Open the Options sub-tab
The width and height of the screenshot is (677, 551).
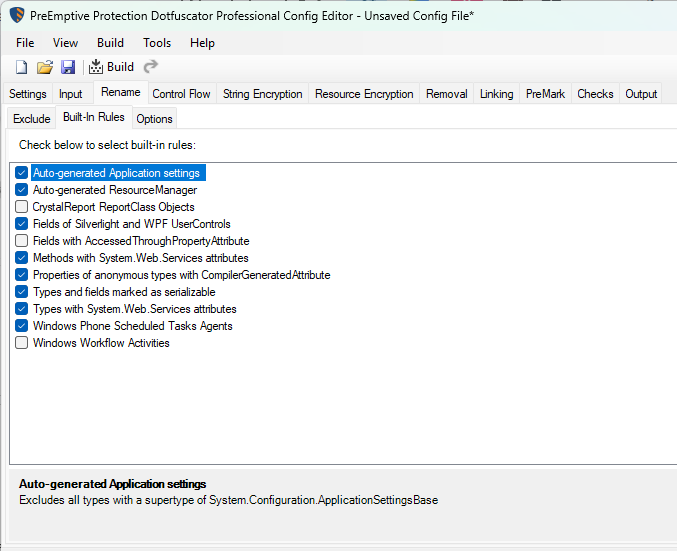coord(154,119)
